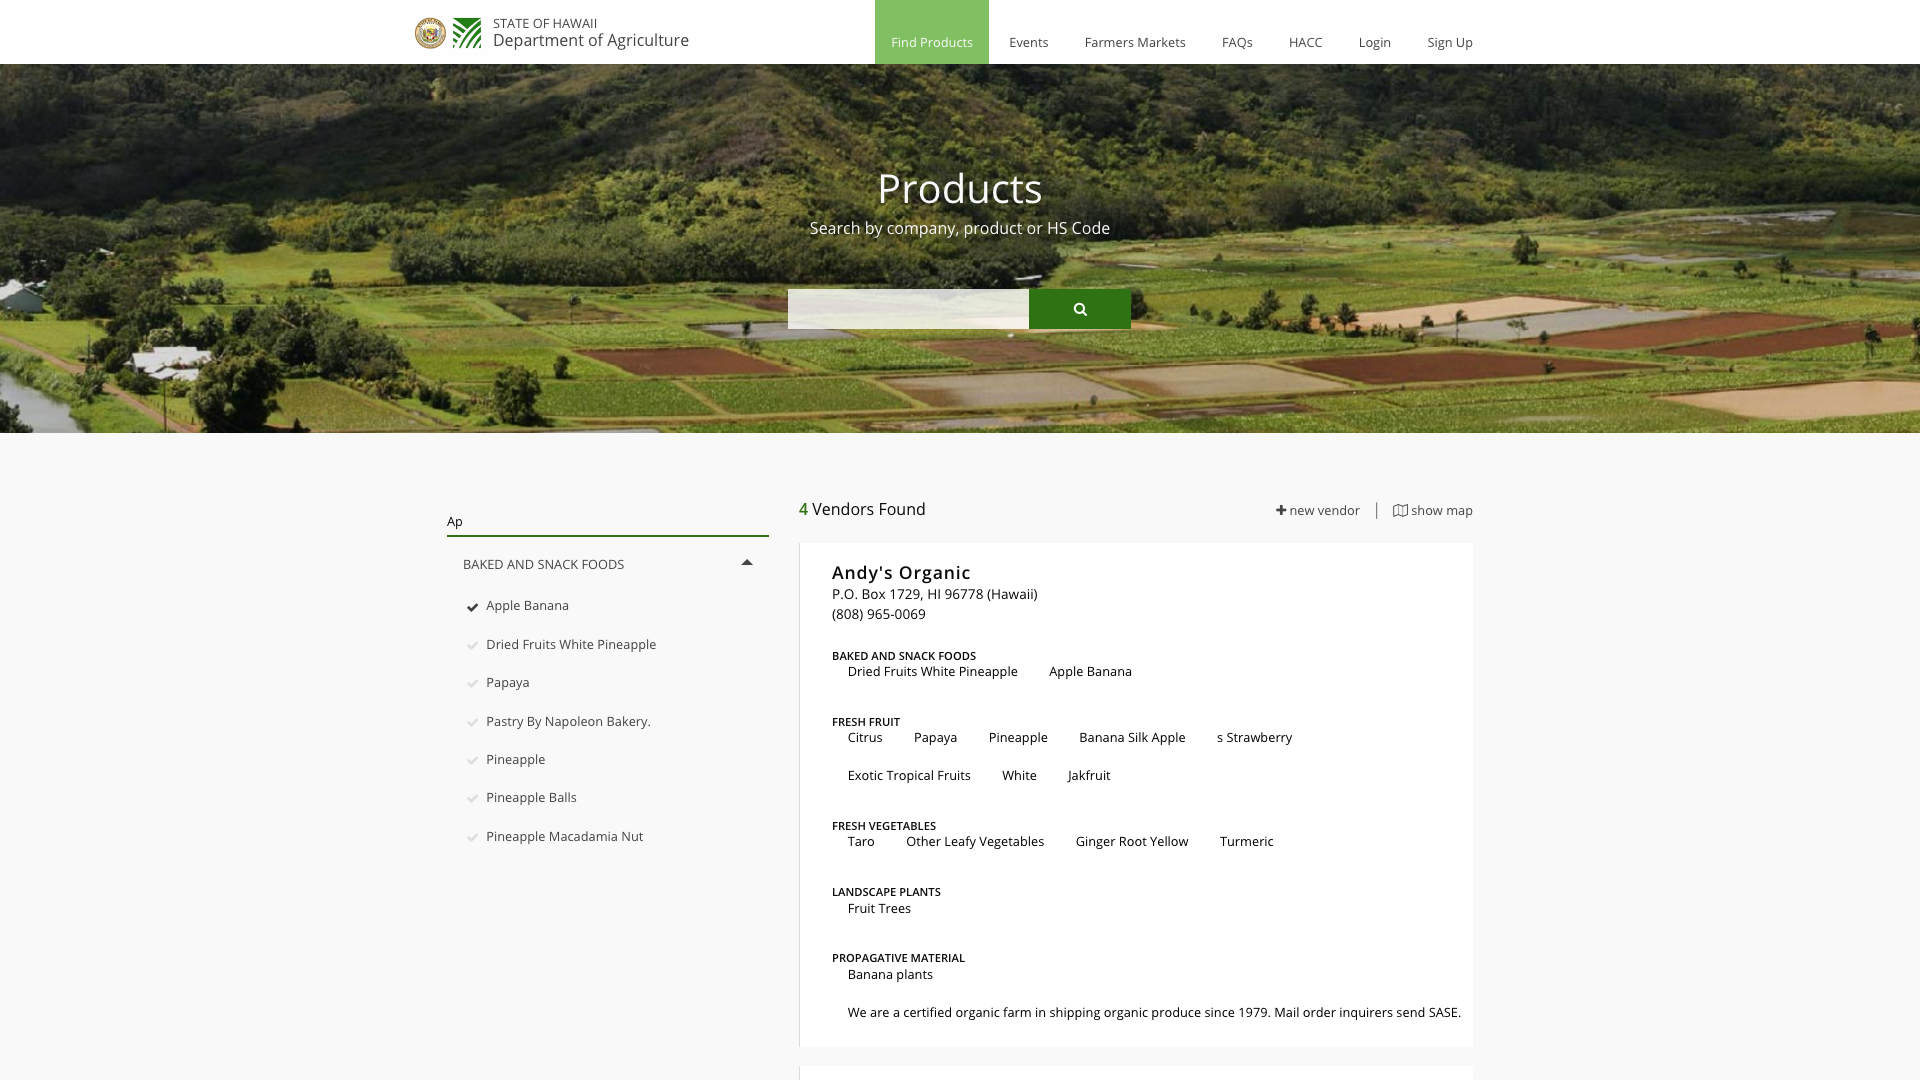Click the plus icon for new vendor
The image size is (1920, 1080).
[1281, 510]
